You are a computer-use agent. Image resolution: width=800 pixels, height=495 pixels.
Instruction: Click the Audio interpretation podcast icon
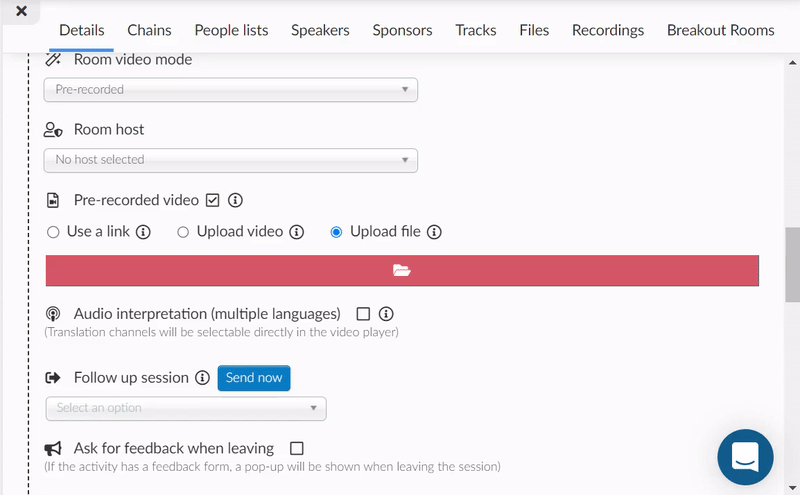point(53,314)
